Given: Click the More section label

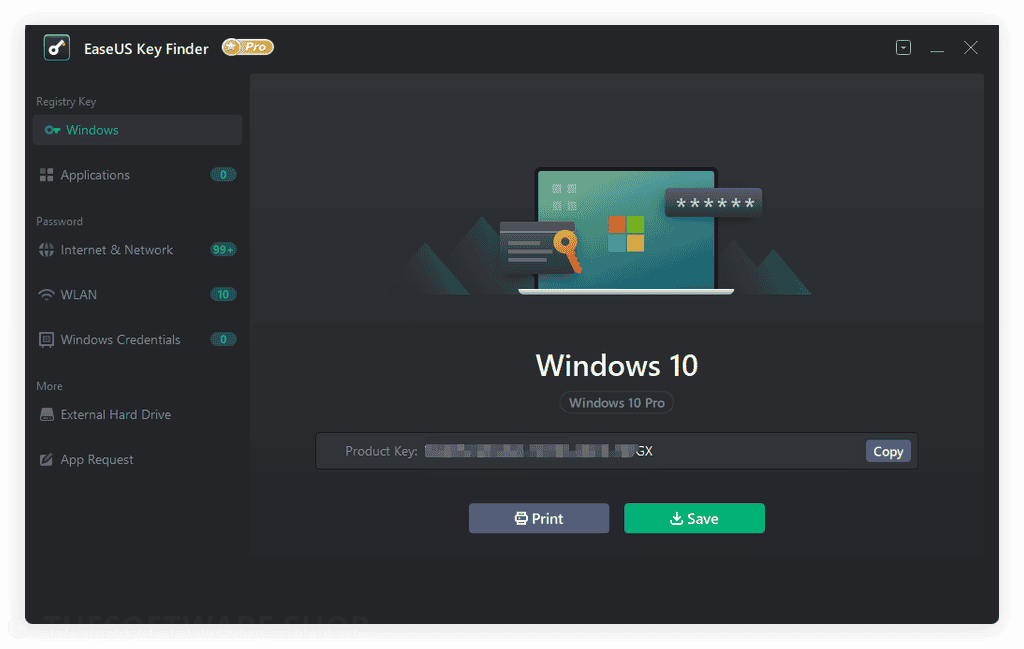Looking at the screenshot, I should (x=50, y=387).
